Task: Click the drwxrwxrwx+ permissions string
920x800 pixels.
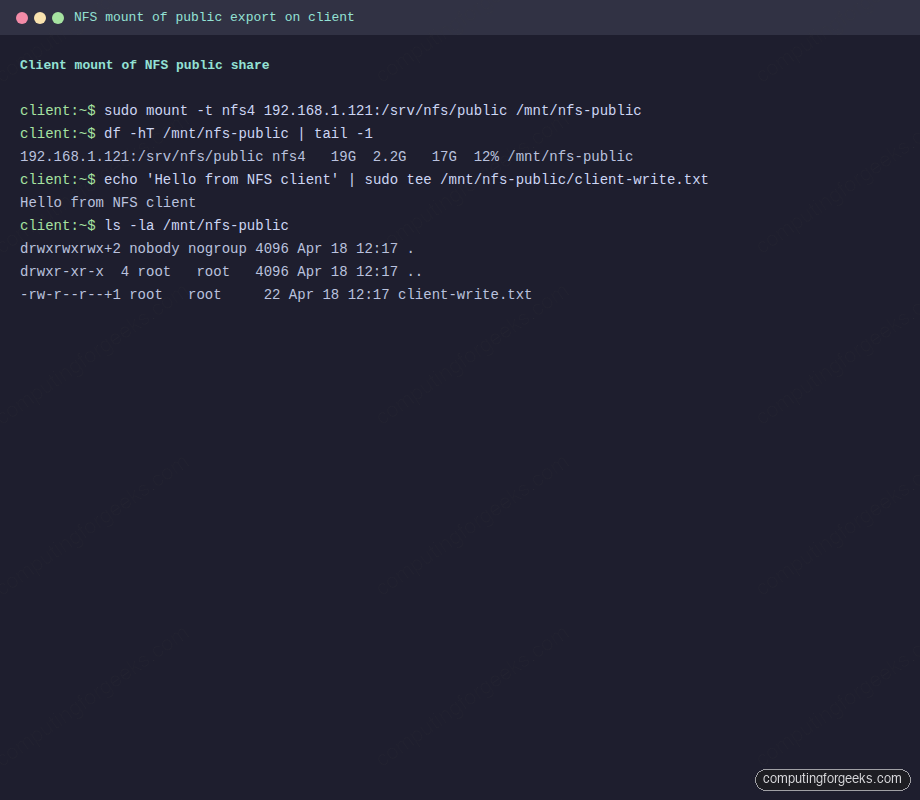Action: [x=63, y=248]
